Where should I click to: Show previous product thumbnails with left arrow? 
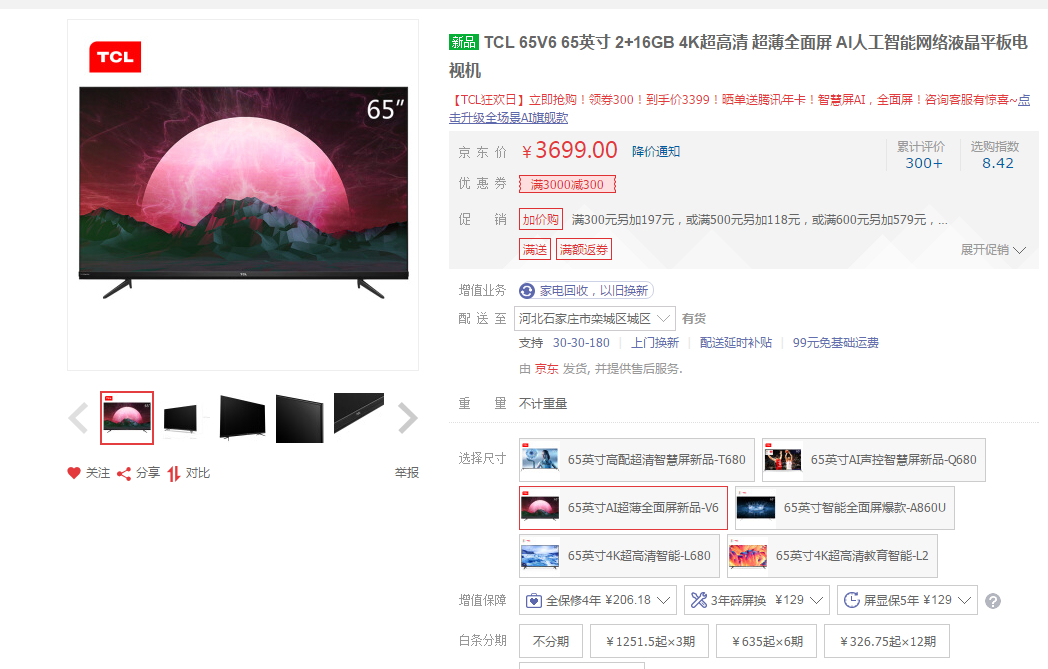click(78, 418)
